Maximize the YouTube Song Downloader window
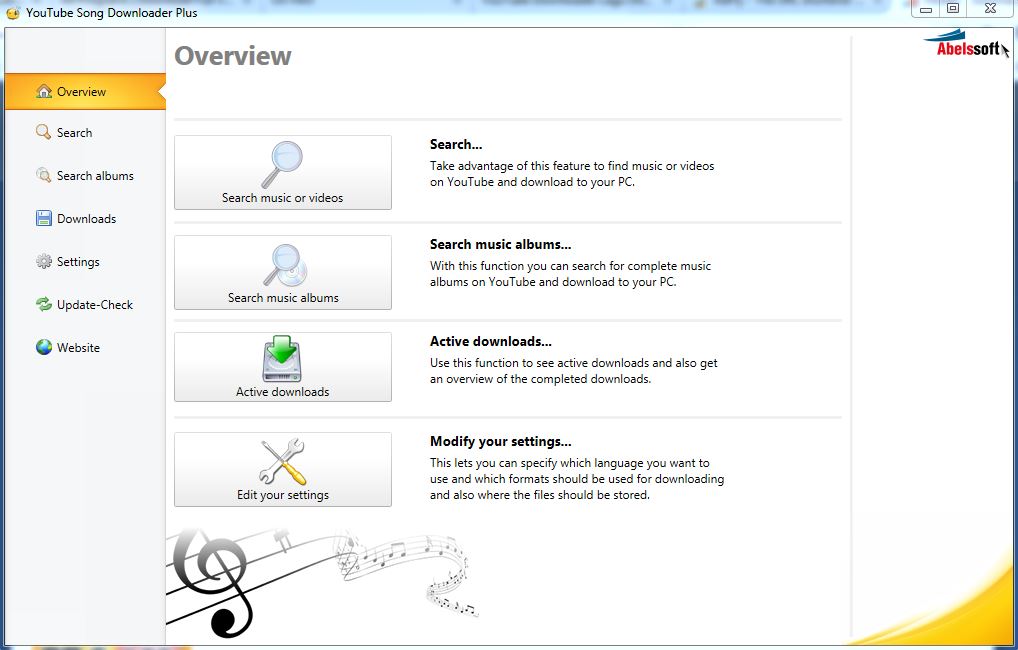1018x650 pixels. (x=953, y=9)
